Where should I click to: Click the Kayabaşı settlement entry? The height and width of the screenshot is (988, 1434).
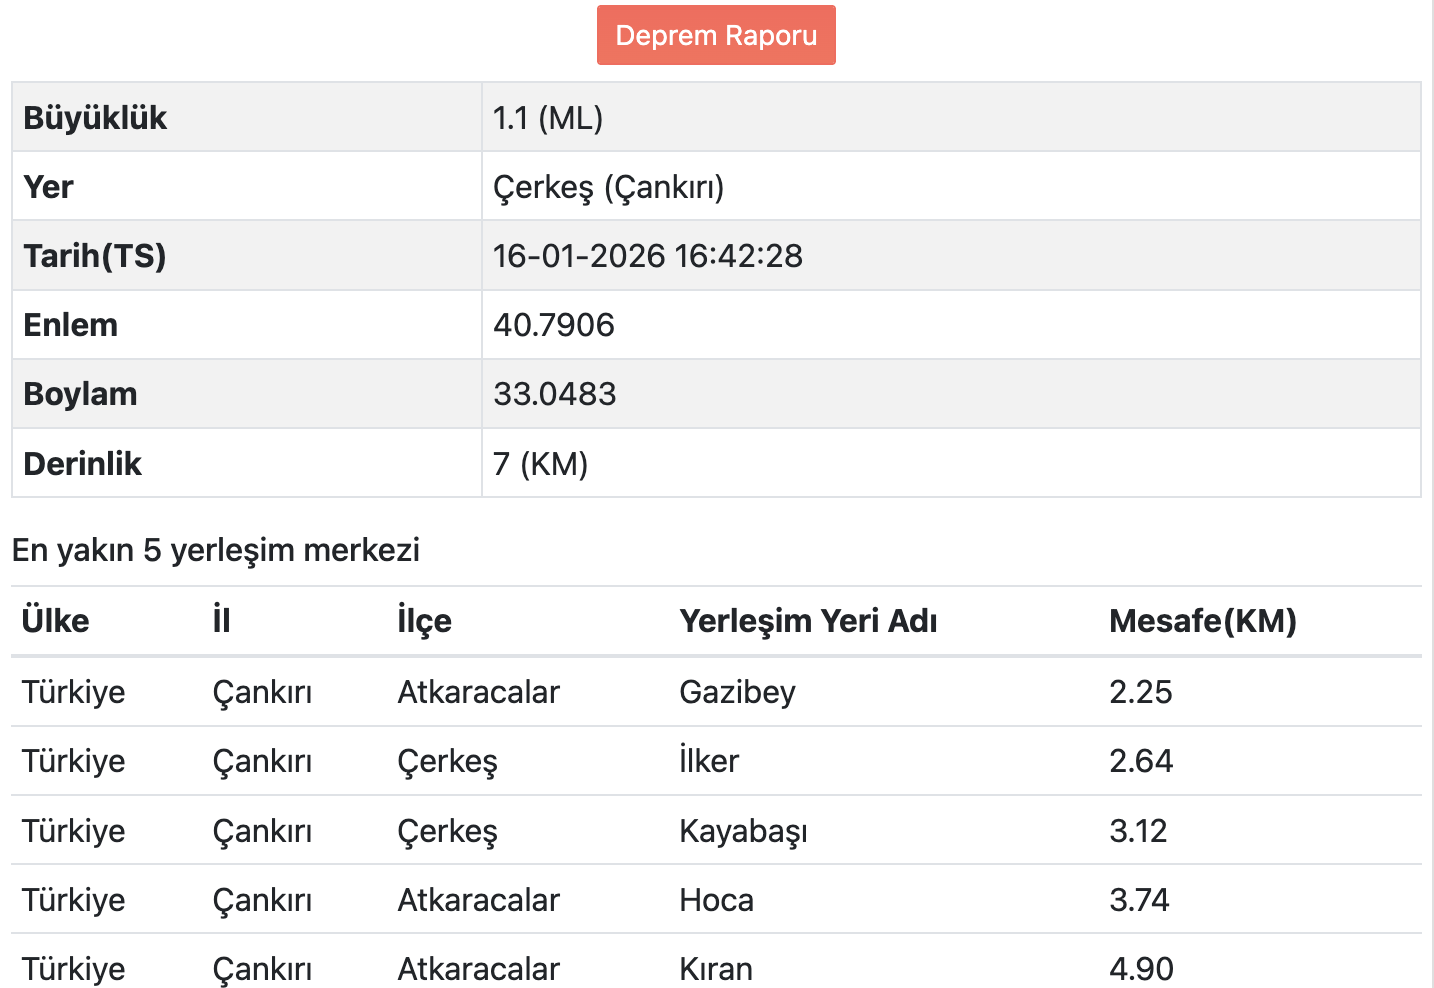(x=743, y=831)
